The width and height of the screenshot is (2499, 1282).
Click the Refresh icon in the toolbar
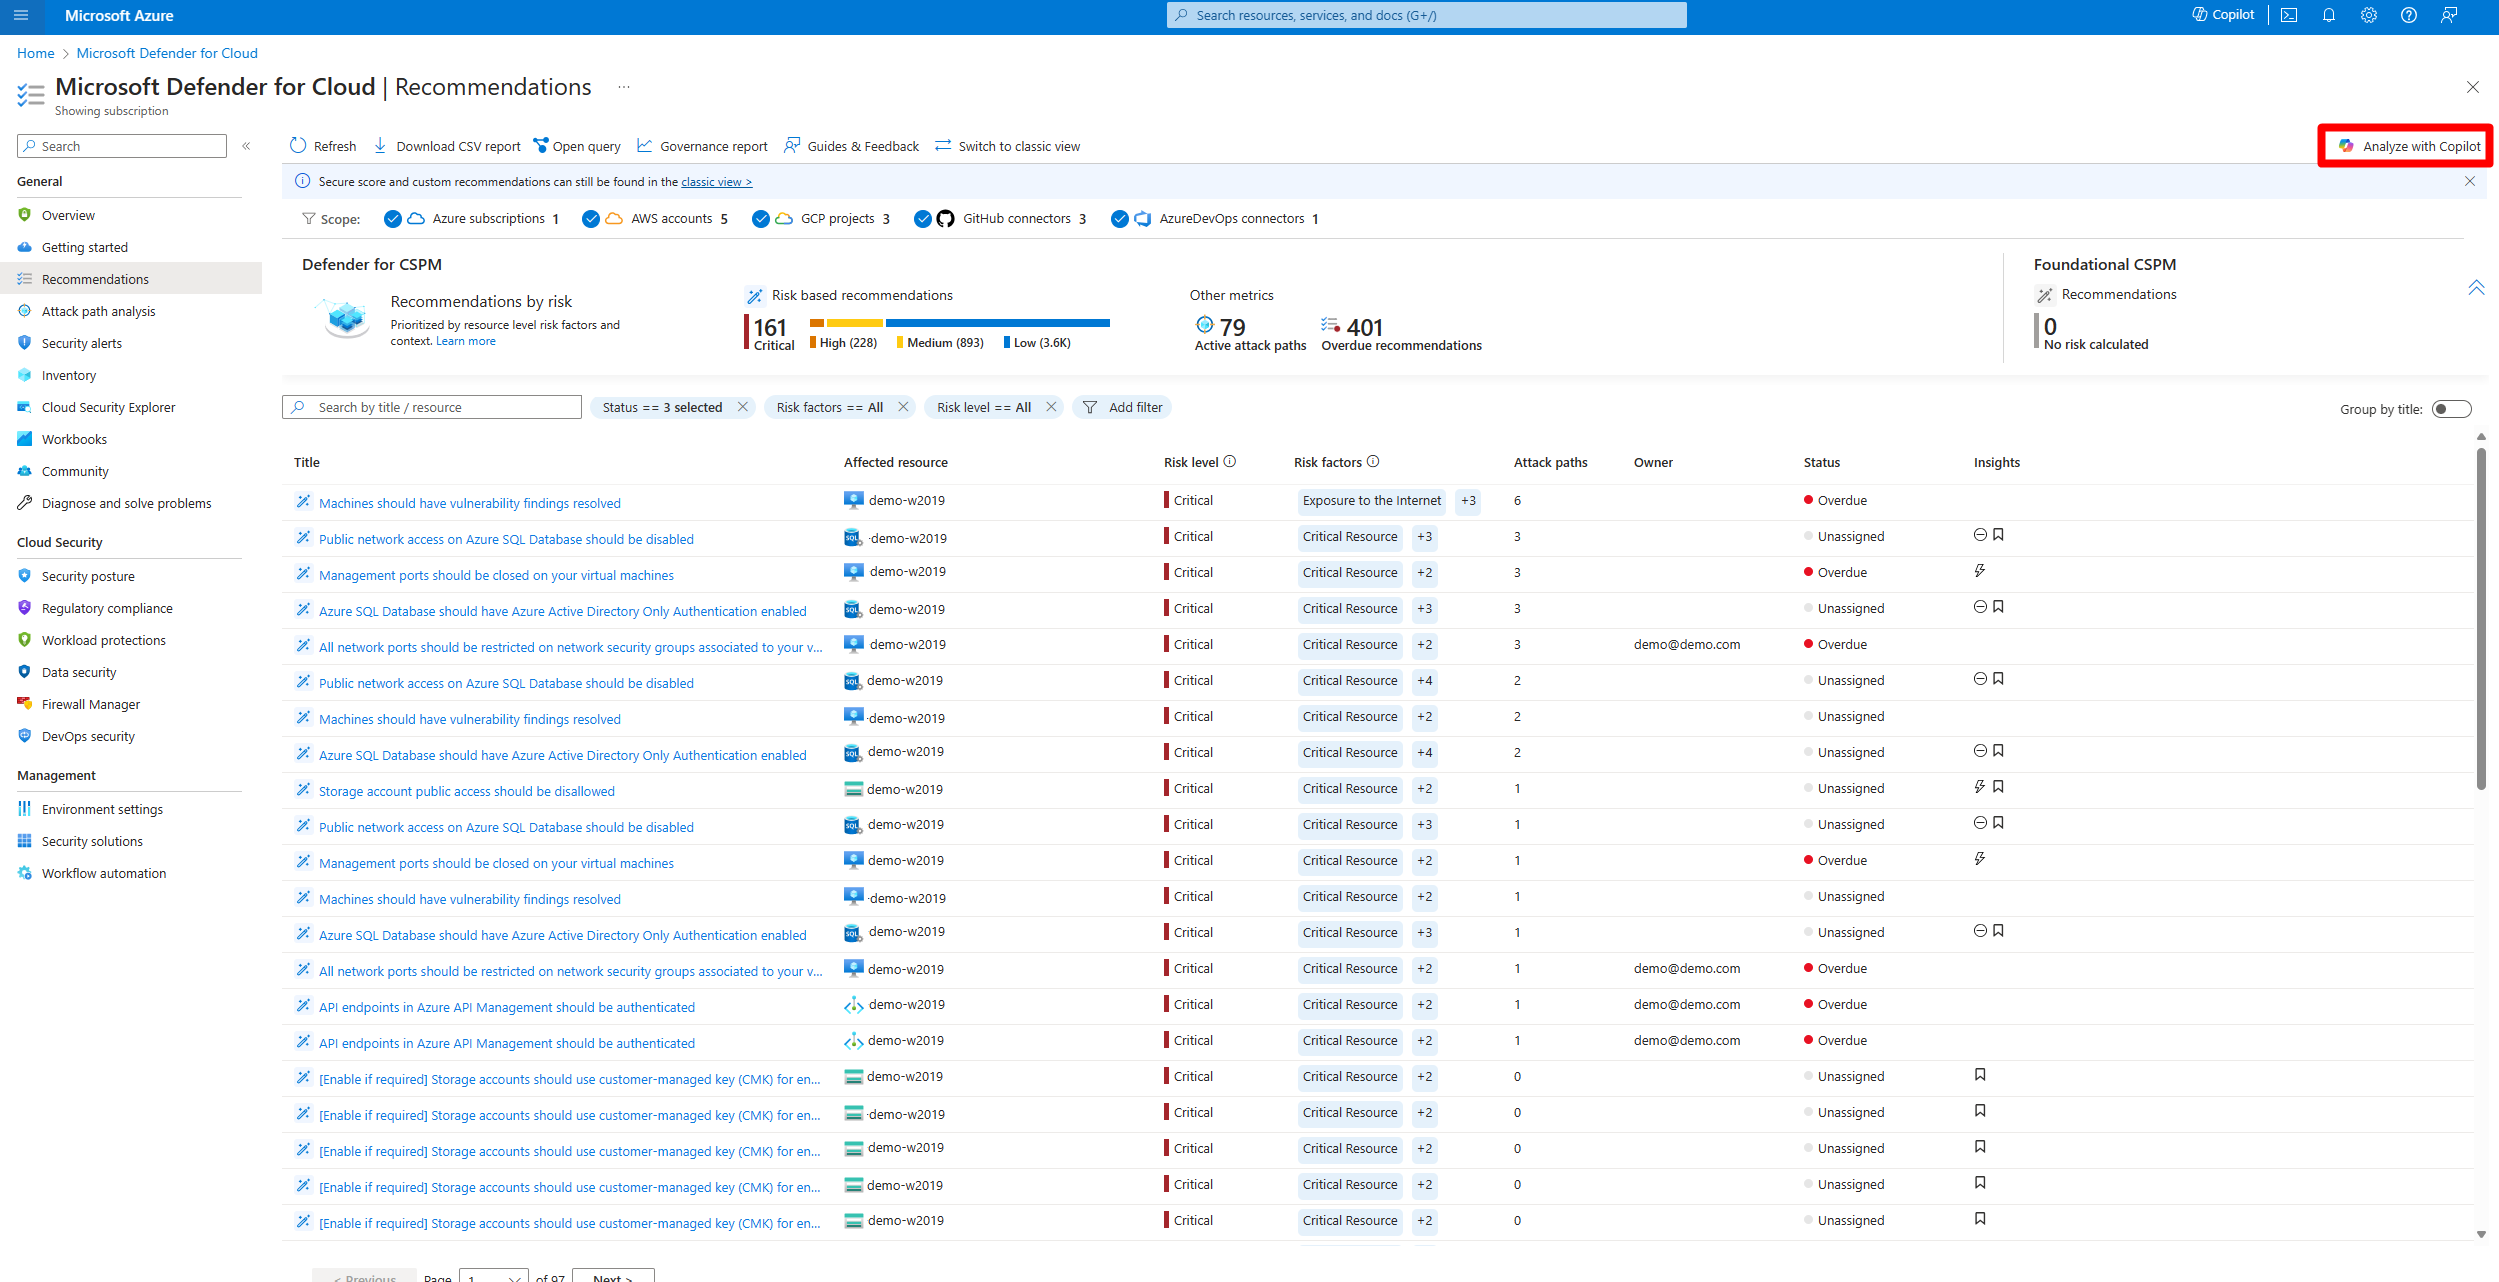tap(298, 146)
